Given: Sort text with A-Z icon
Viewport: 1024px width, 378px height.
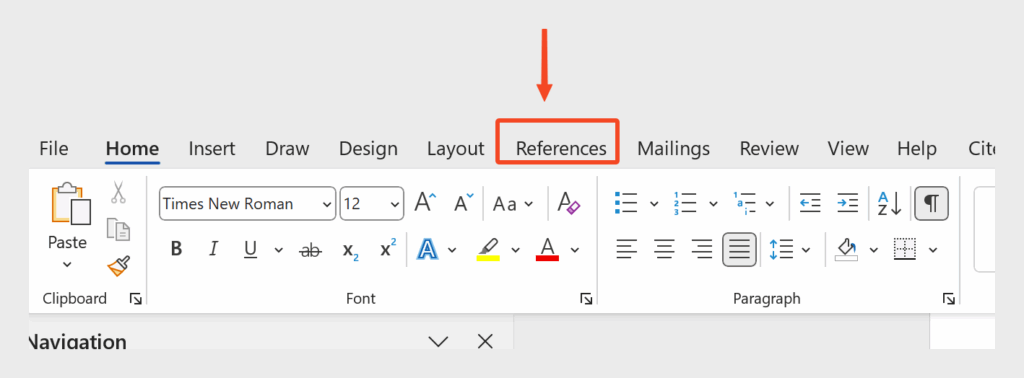Looking at the screenshot, I should point(889,203).
